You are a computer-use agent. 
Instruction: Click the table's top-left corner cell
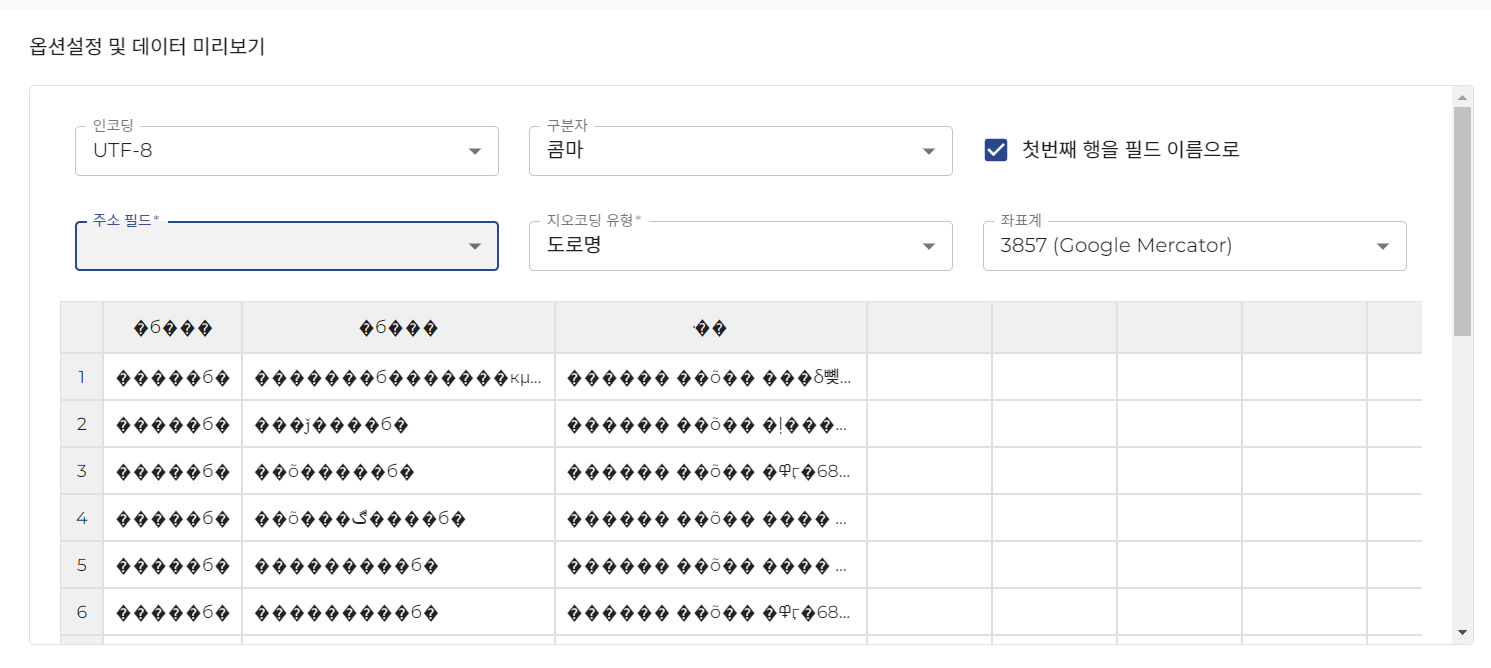[x=82, y=327]
